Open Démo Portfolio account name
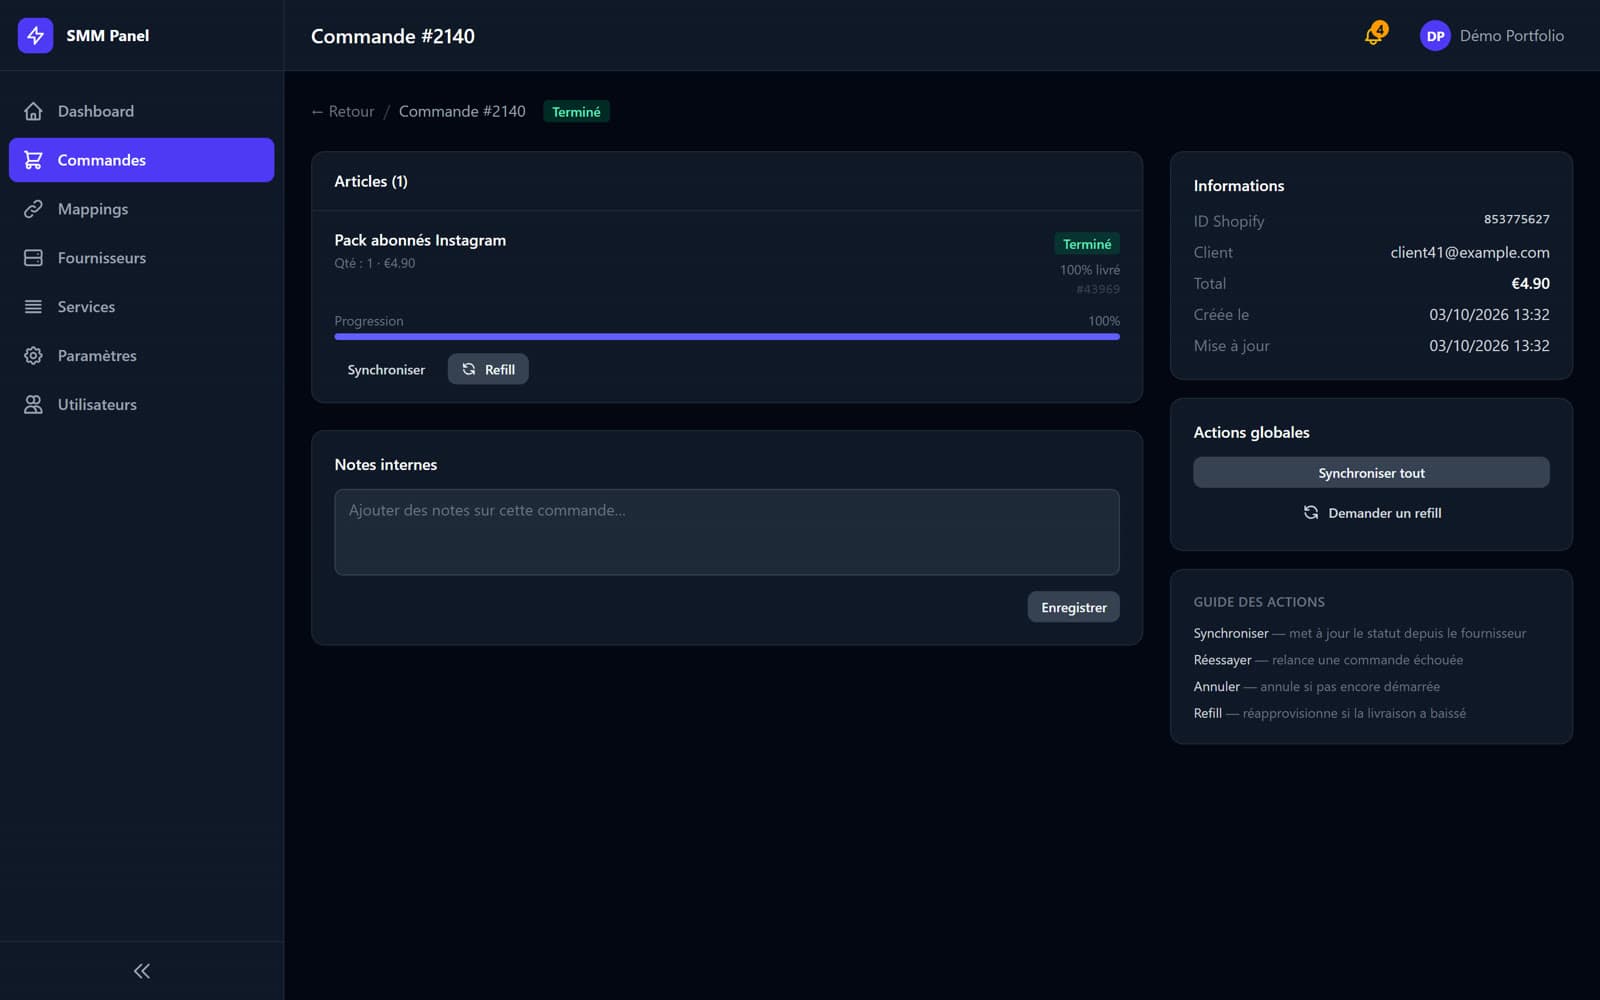This screenshot has width=1600, height=1000. tap(1511, 36)
